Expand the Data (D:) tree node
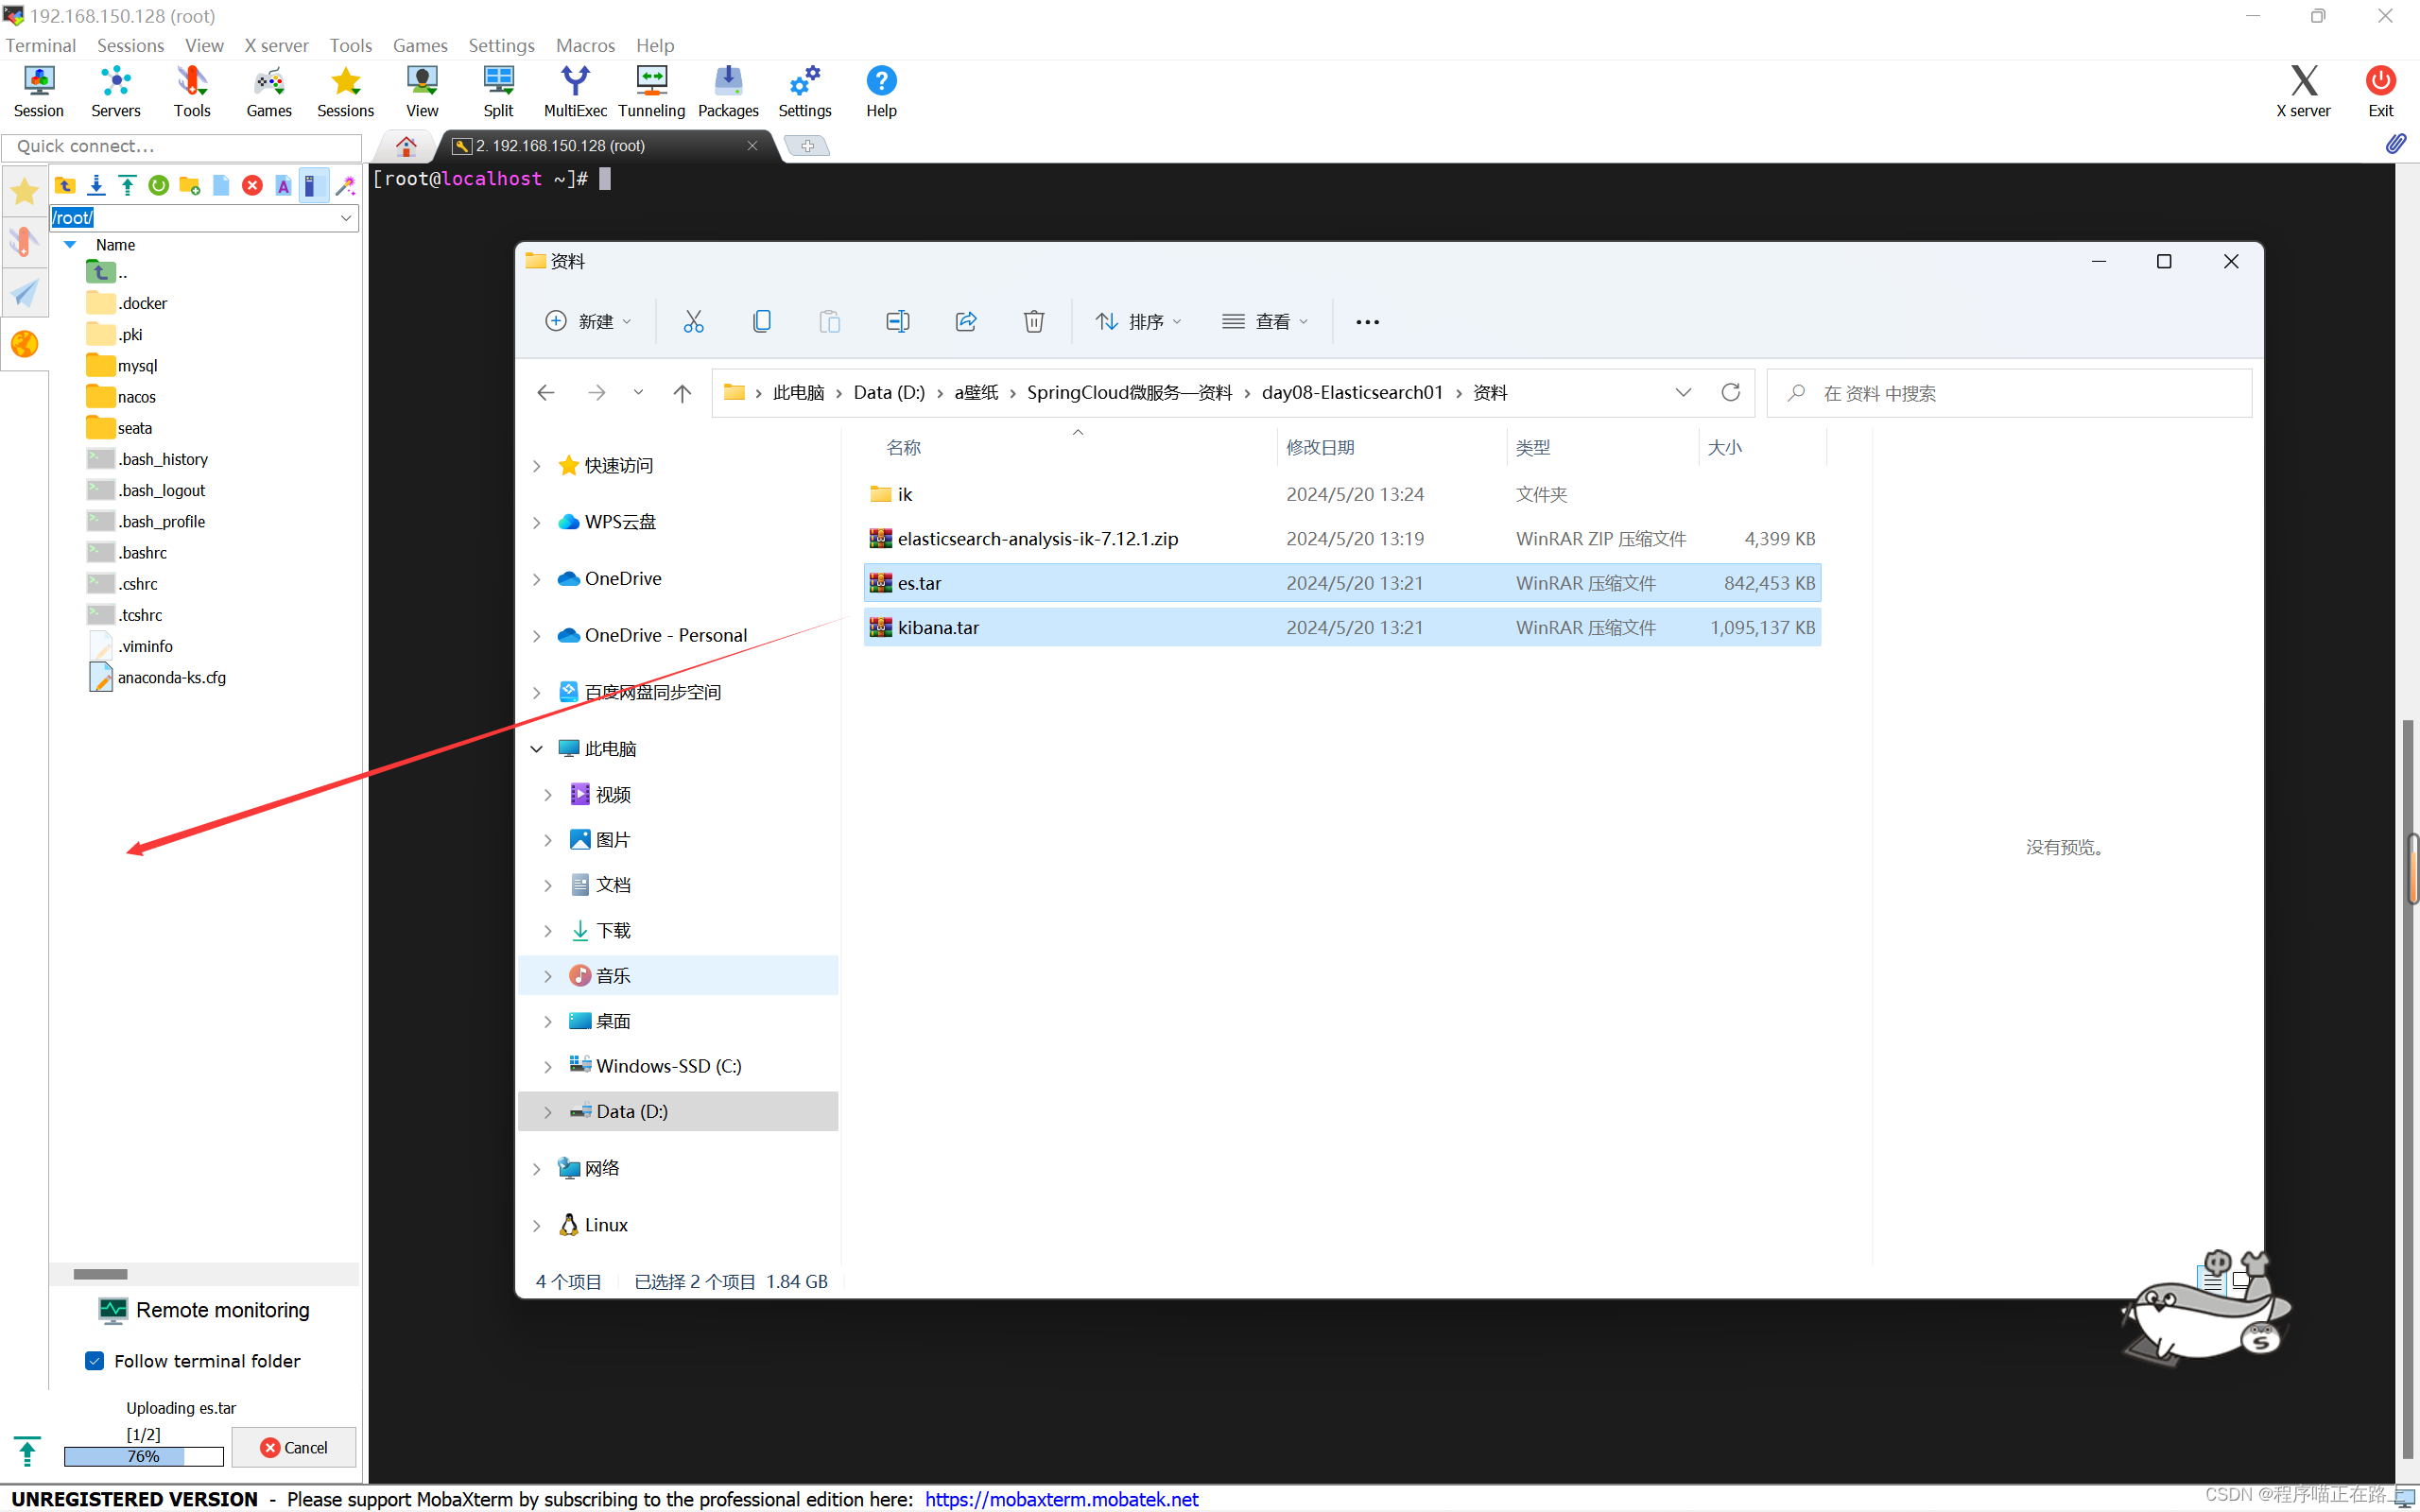Image resolution: width=2420 pixels, height=1512 pixels. 548,1112
